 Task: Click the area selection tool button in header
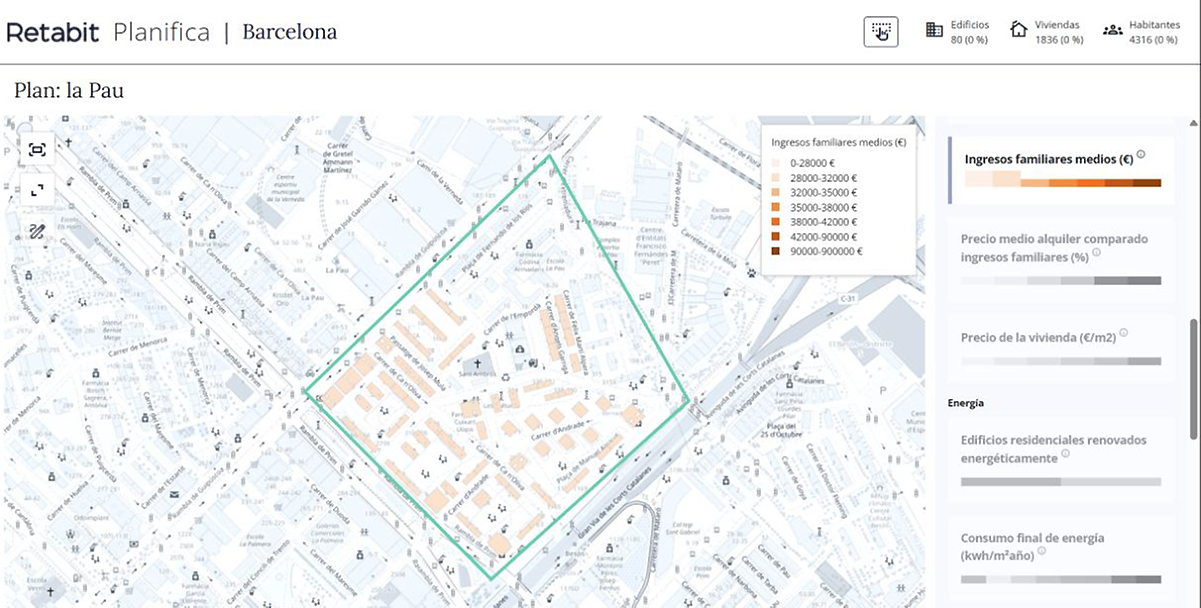click(x=881, y=32)
